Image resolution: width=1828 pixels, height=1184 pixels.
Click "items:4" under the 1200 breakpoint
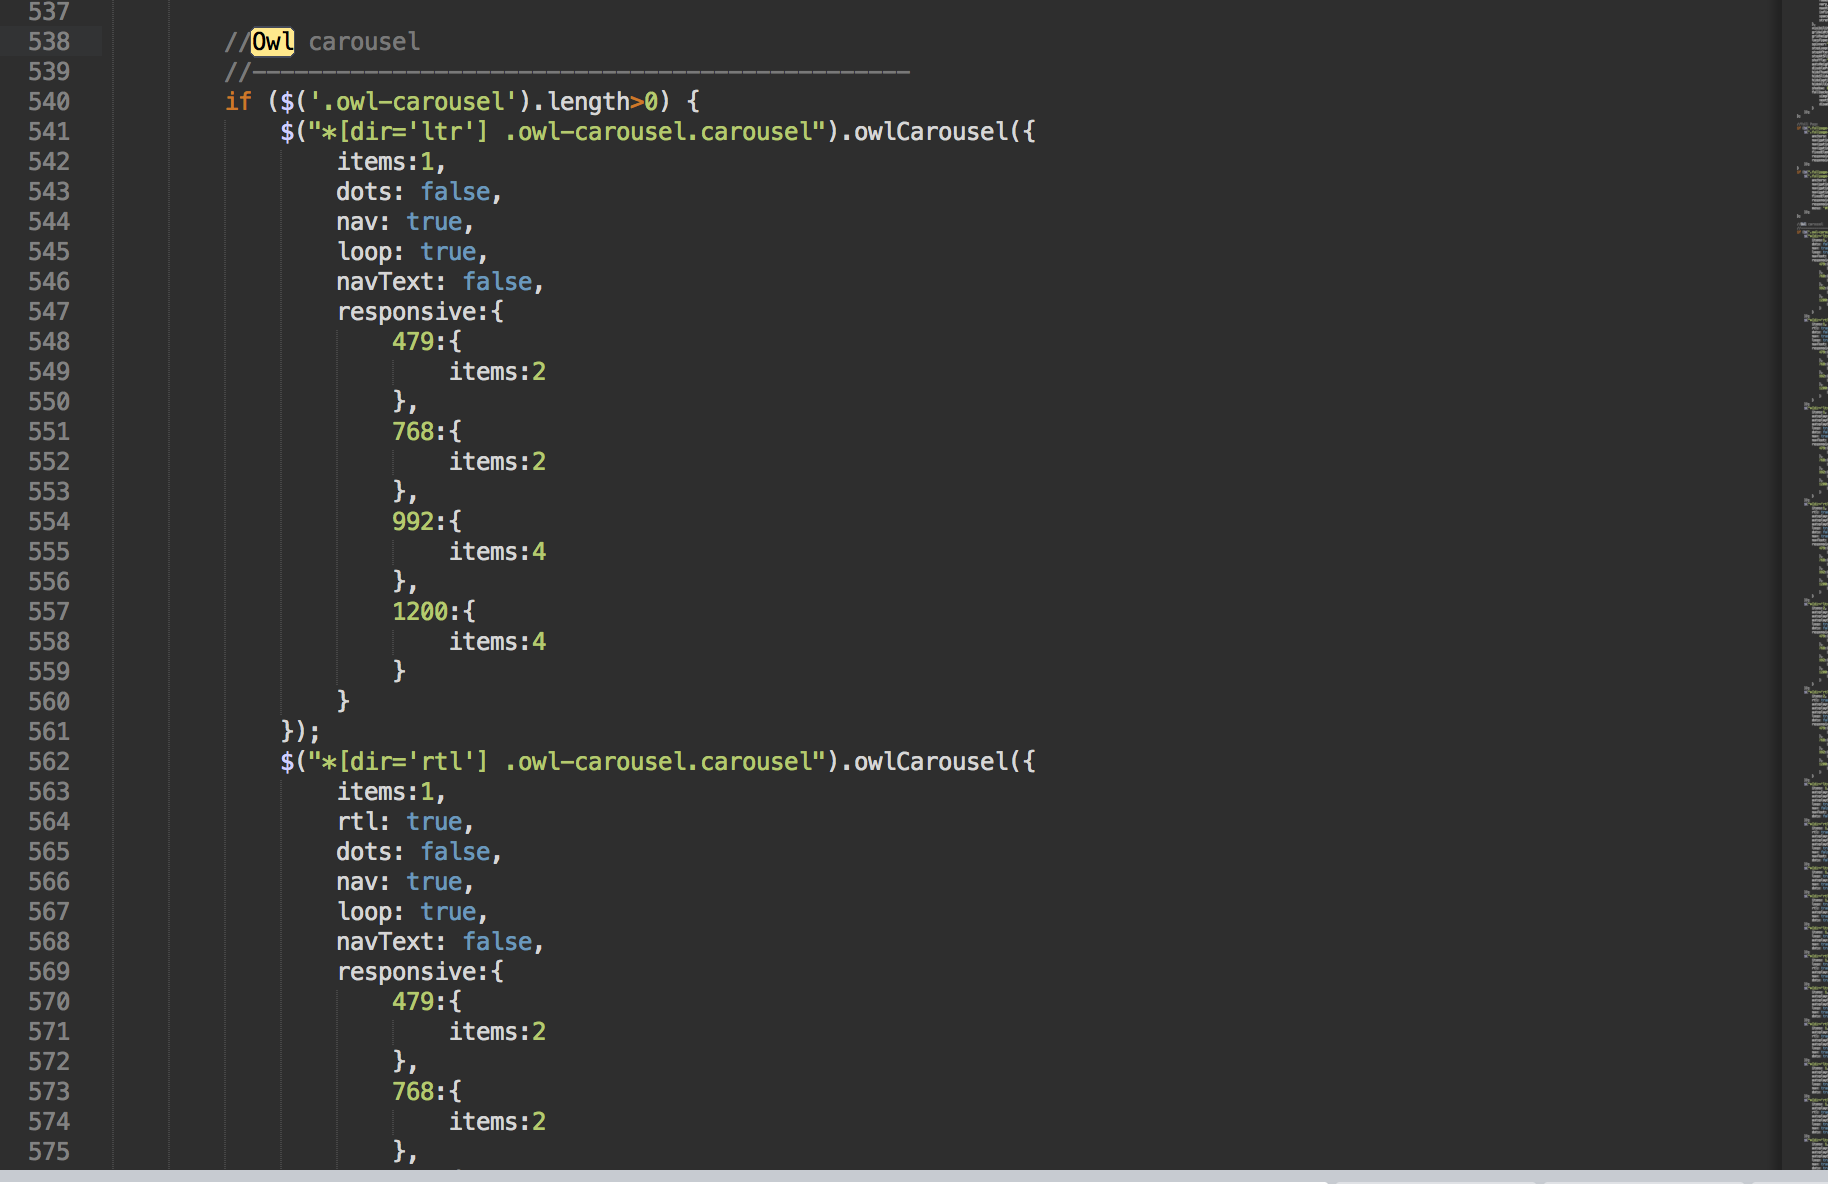tap(497, 641)
